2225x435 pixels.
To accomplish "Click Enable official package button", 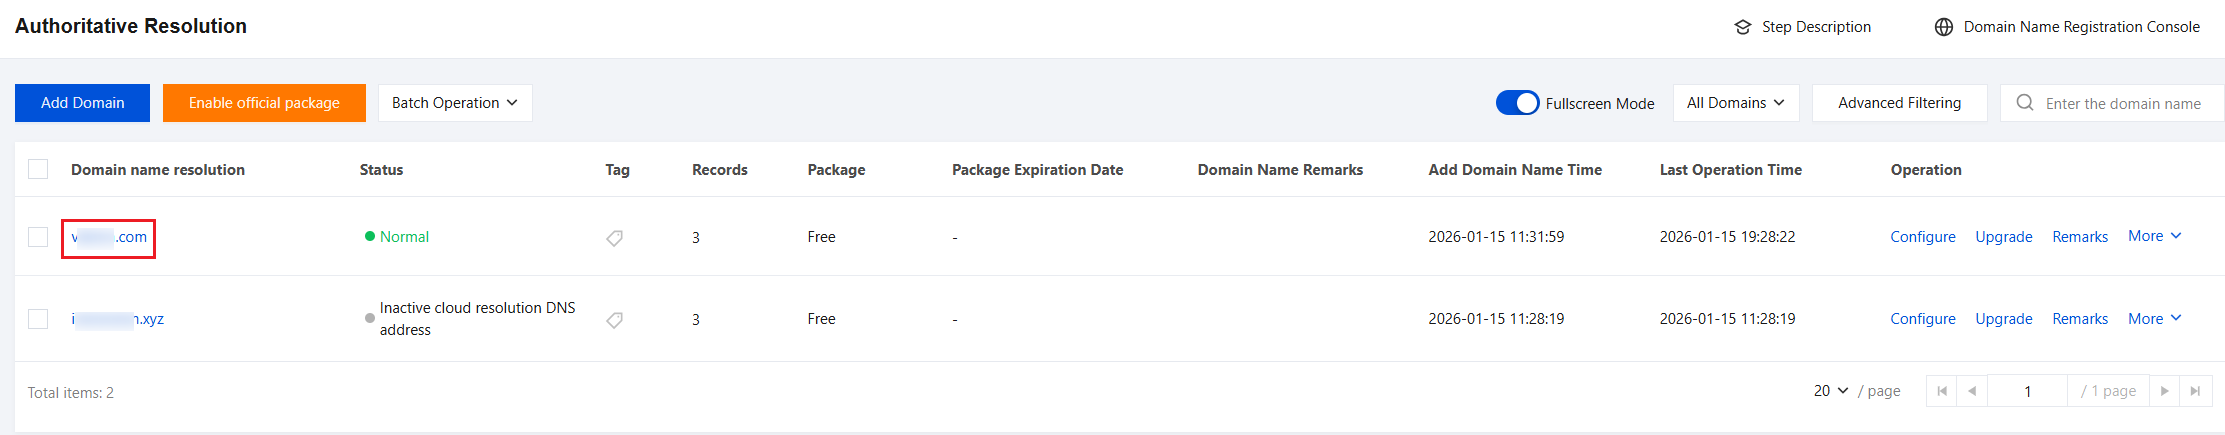I will pyautogui.click(x=264, y=103).
